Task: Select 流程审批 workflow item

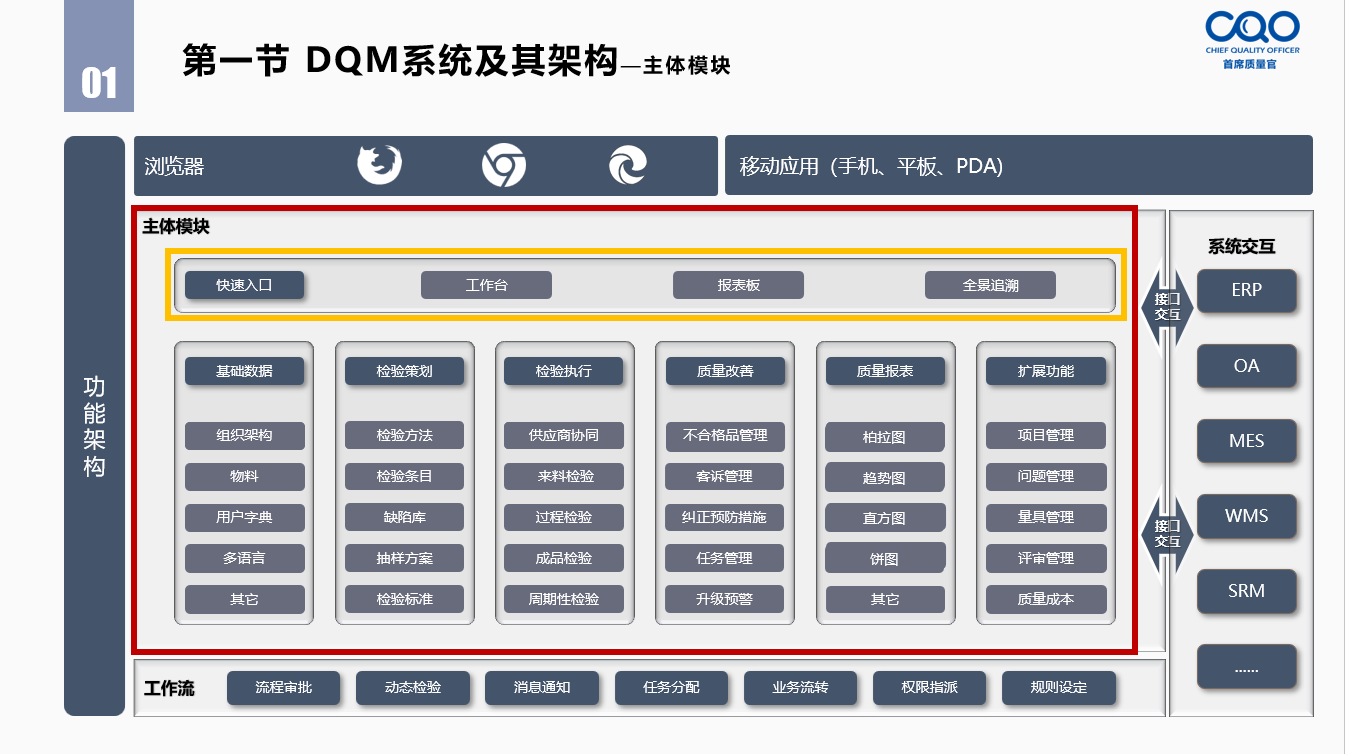Action: click(x=284, y=688)
